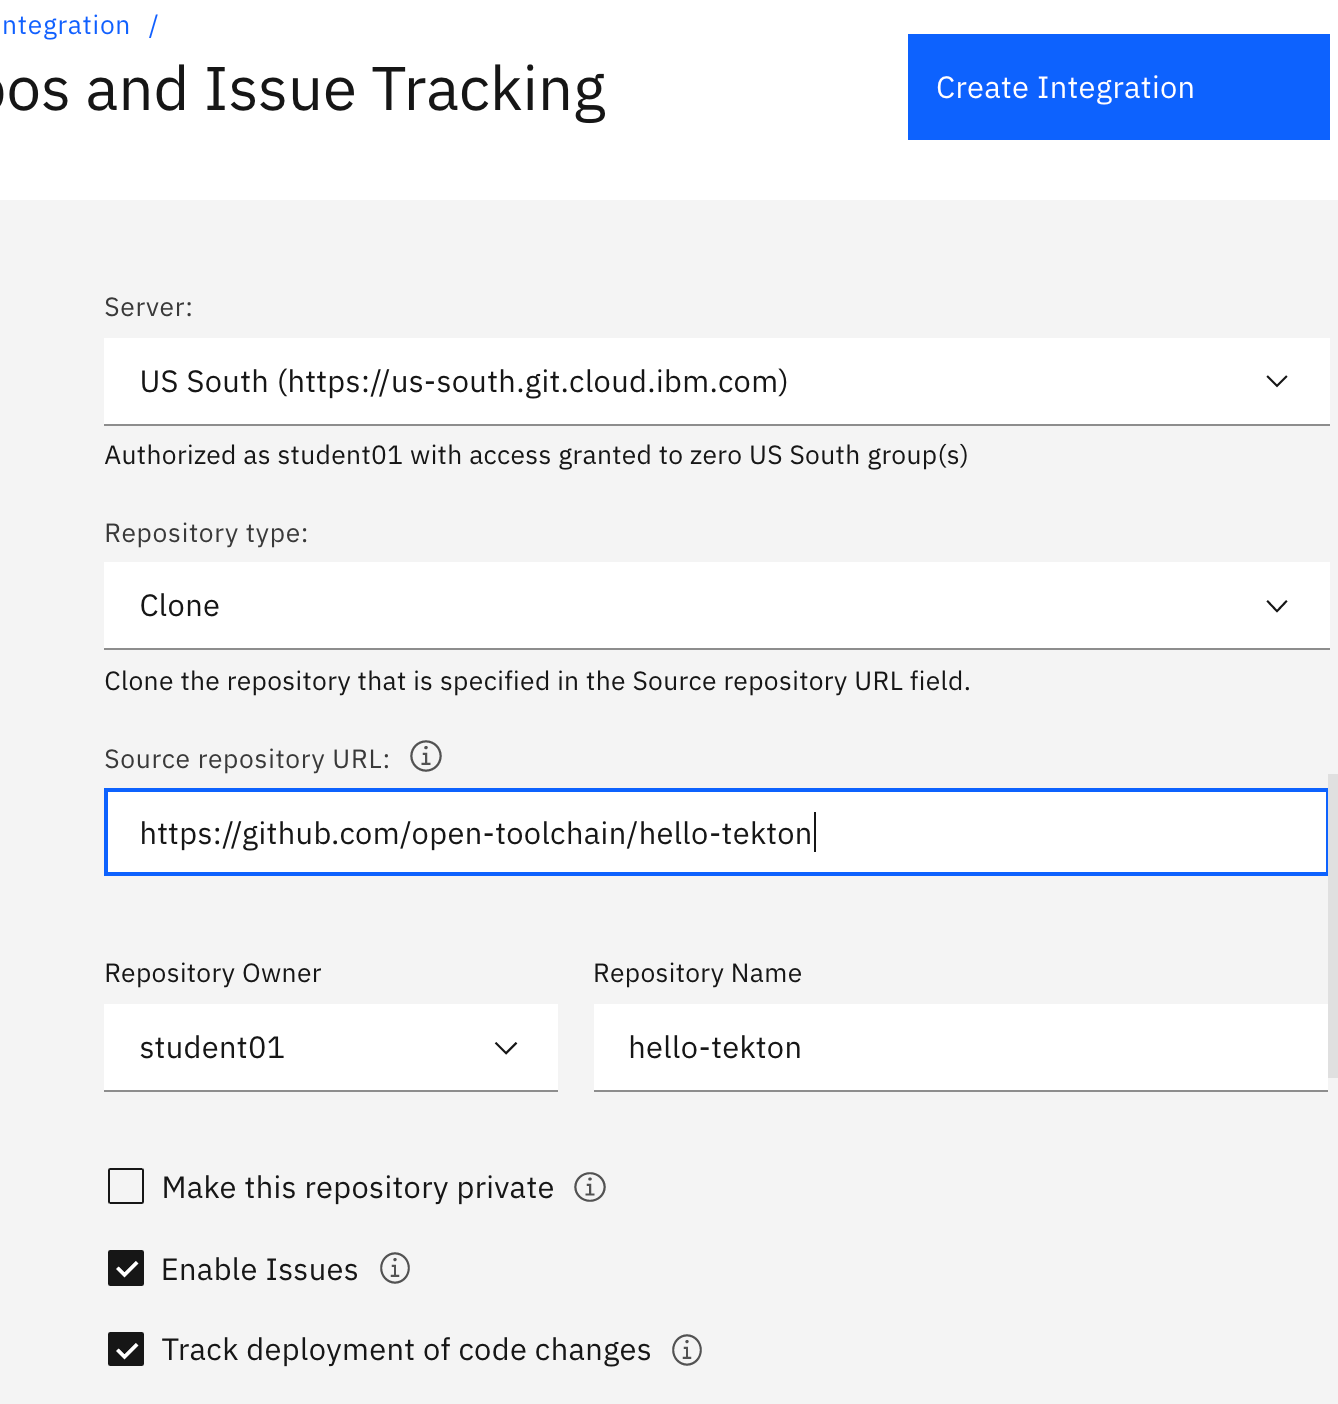Click the 'Repository Owner' label
The height and width of the screenshot is (1404, 1338).
(213, 973)
